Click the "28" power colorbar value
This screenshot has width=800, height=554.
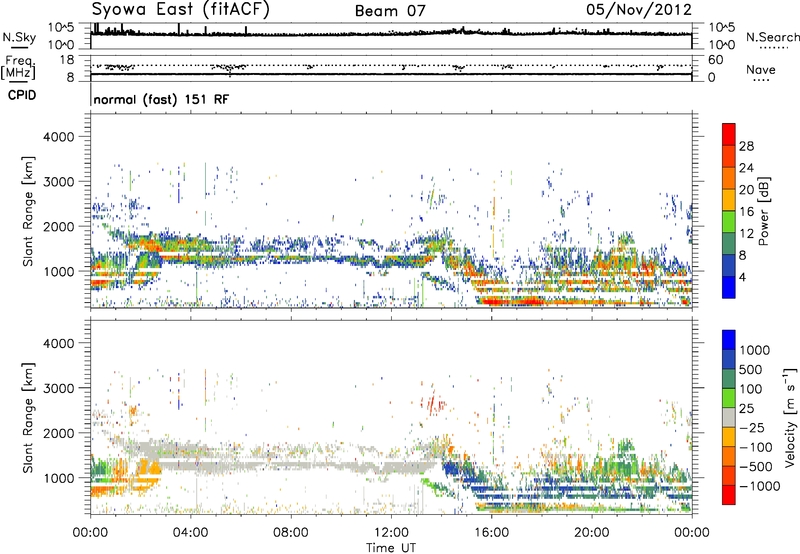[x=746, y=146]
